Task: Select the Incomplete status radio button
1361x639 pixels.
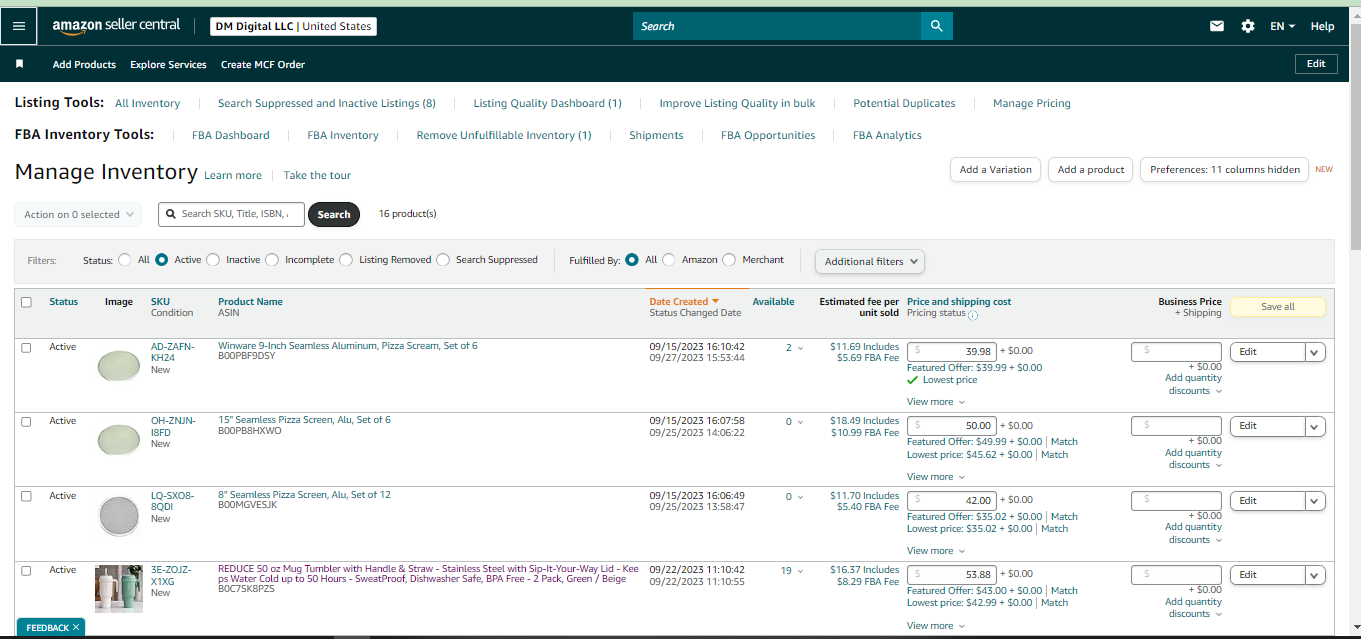Action: click(x=272, y=260)
